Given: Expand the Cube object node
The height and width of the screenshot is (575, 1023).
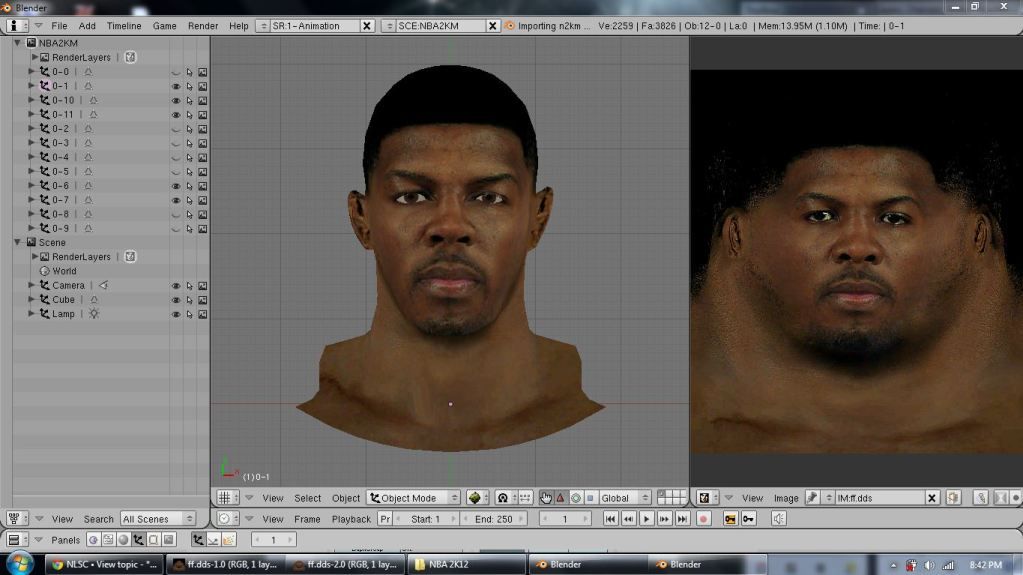Looking at the screenshot, I should 31,300.
